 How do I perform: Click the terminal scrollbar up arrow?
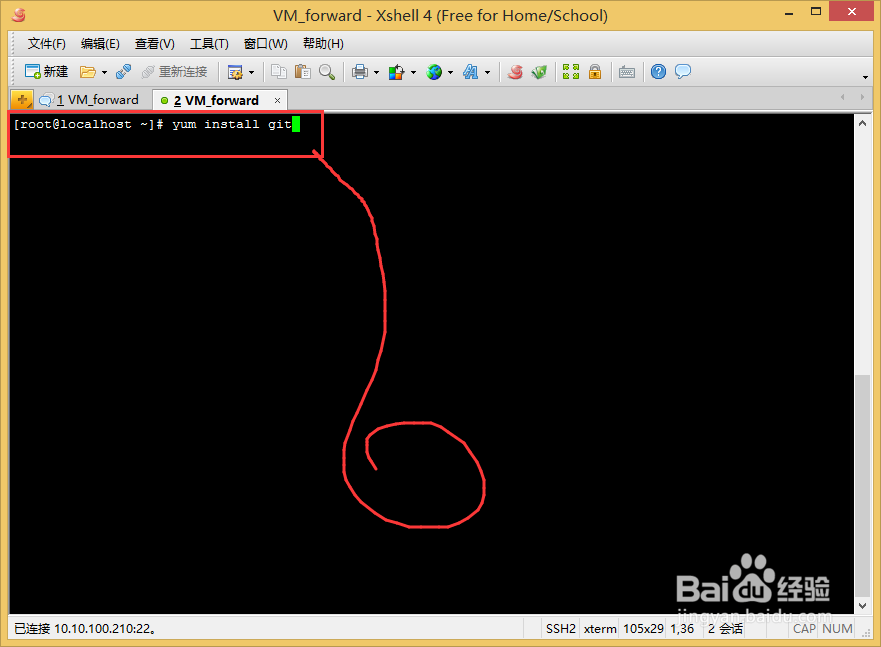(x=862, y=123)
